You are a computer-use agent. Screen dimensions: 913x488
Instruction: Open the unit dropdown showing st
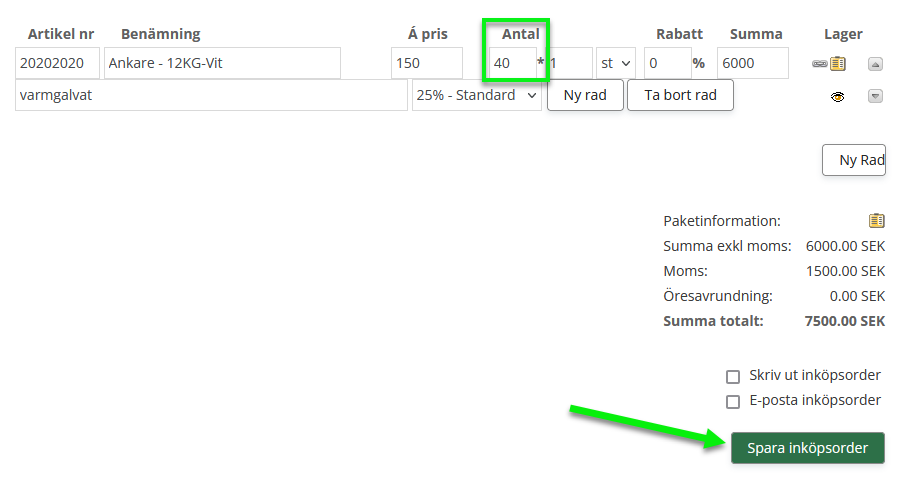[616, 63]
